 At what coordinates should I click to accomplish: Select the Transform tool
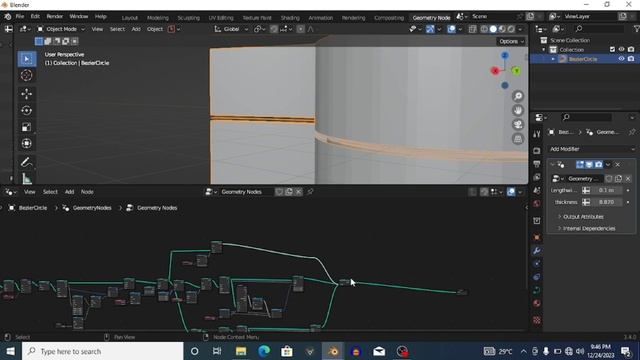click(x=27, y=144)
